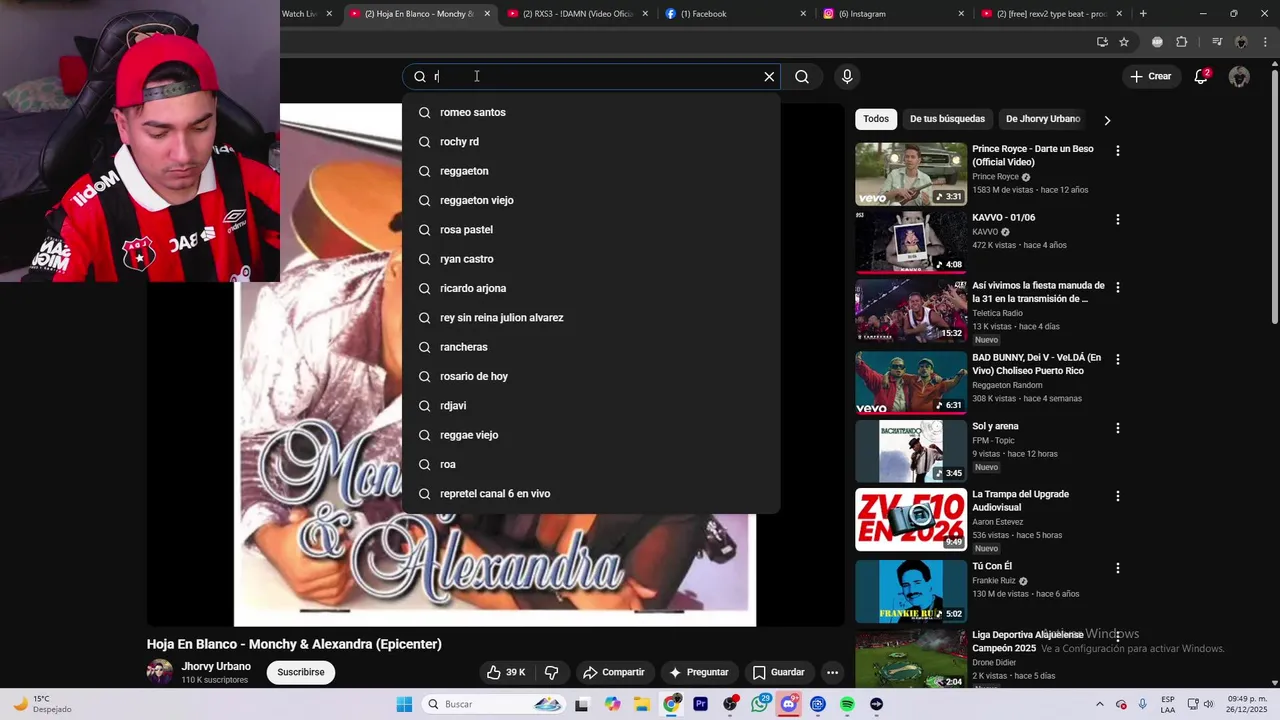Select the De tus búsquedas chip
Screen dimensions: 1280x720
coord(947,119)
